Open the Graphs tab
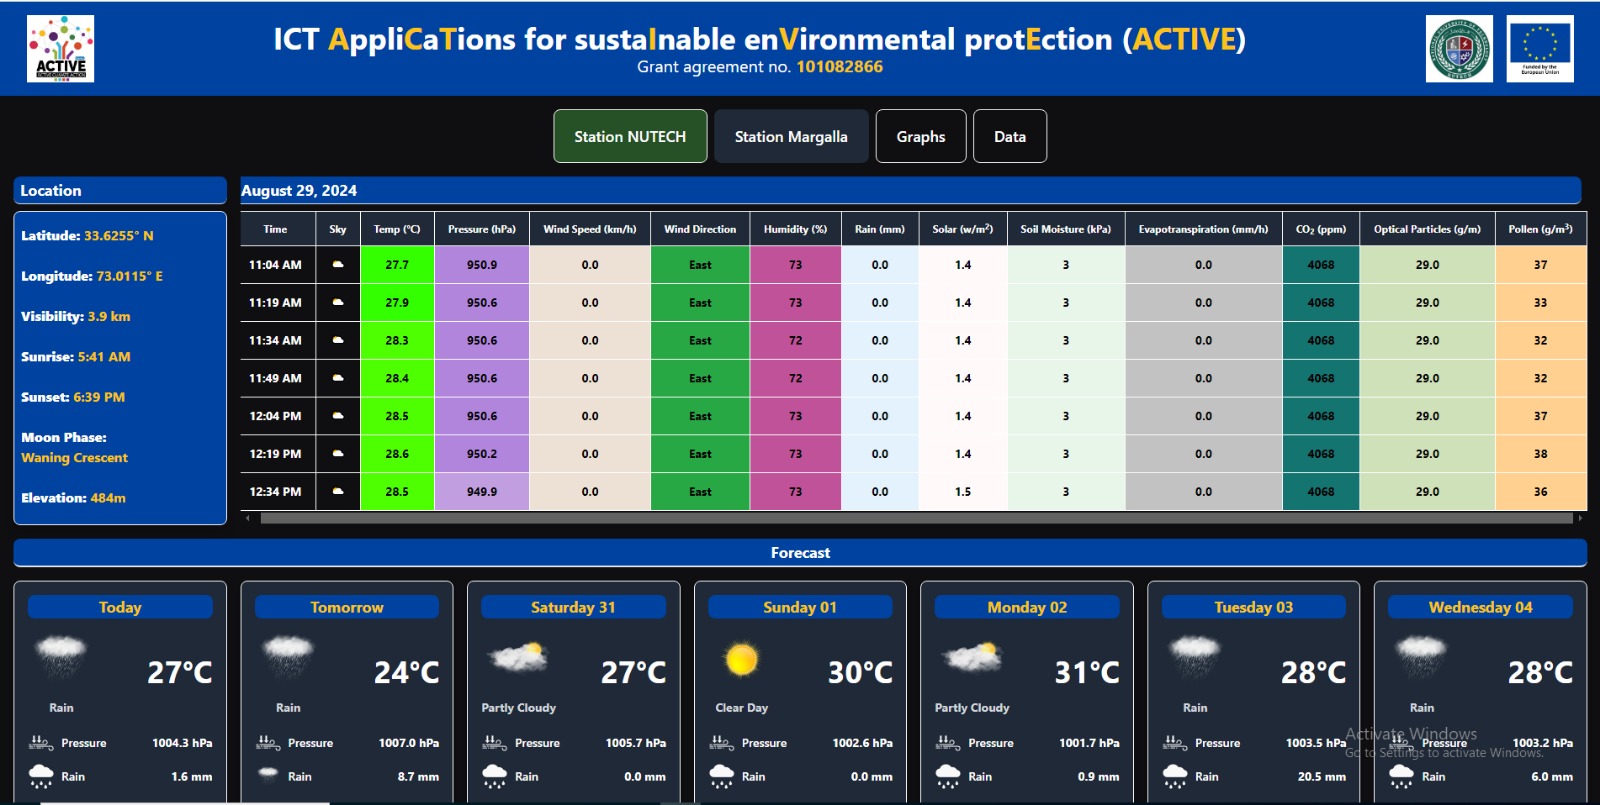This screenshot has width=1600, height=805. 920,137
